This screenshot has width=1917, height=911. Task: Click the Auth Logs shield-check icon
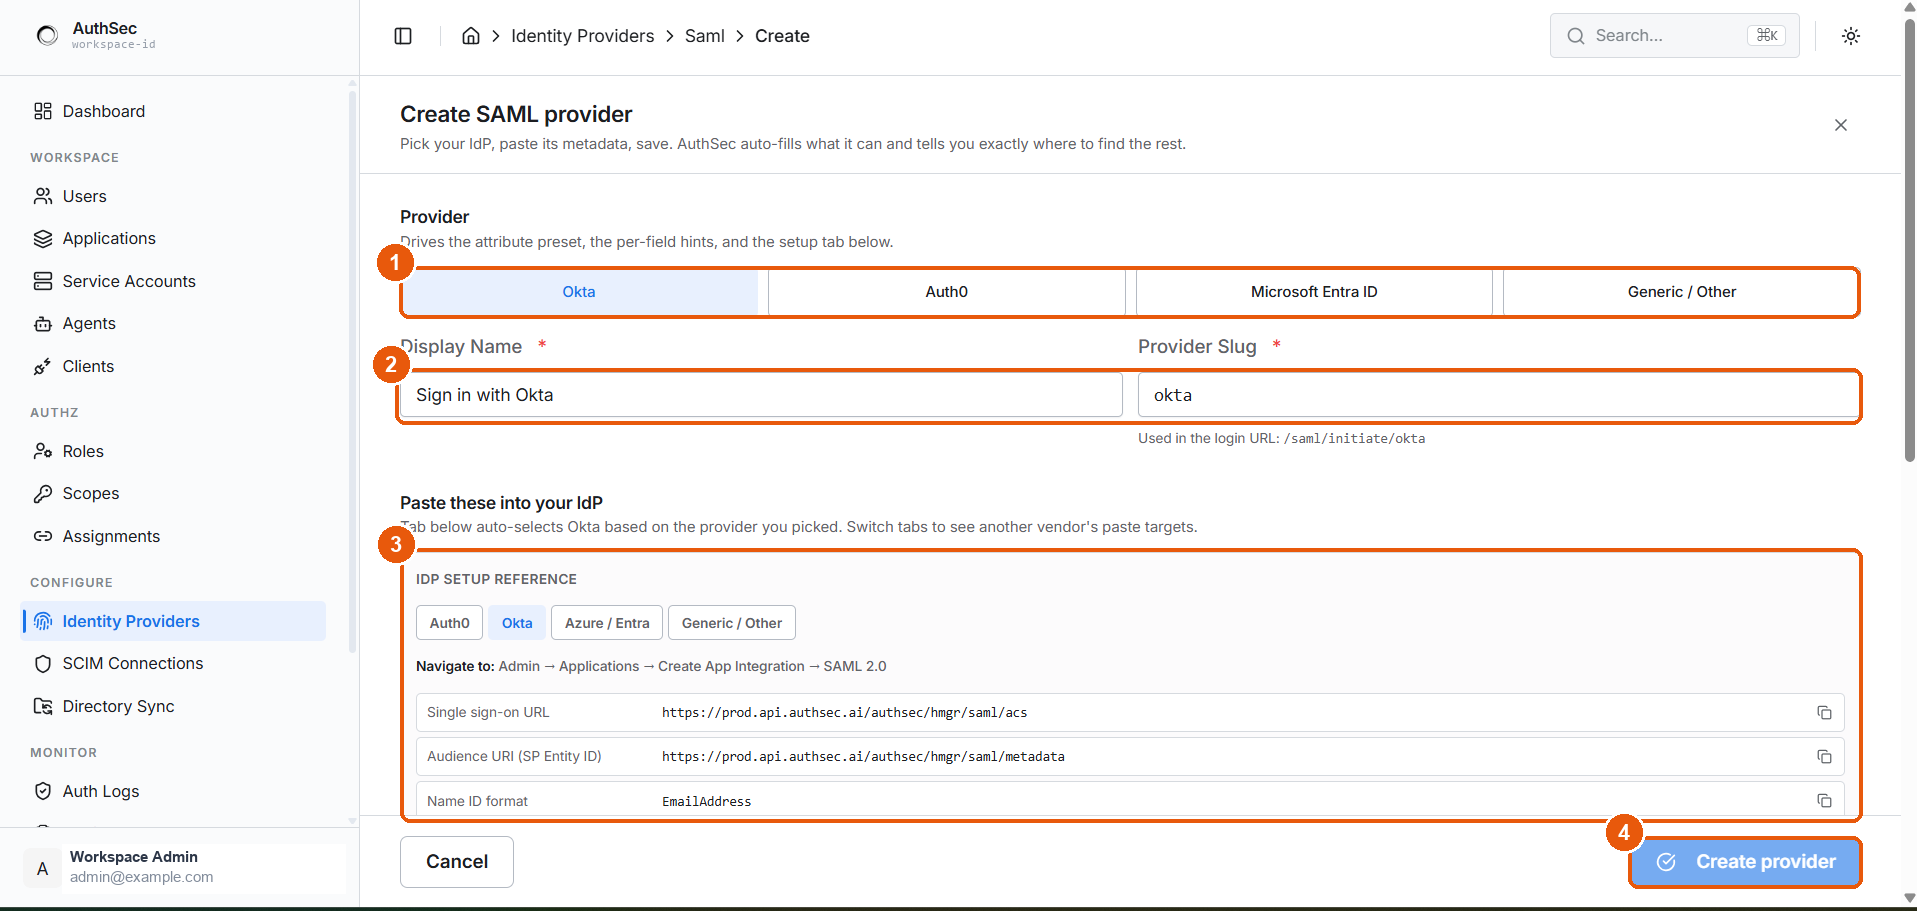coord(43,791)
